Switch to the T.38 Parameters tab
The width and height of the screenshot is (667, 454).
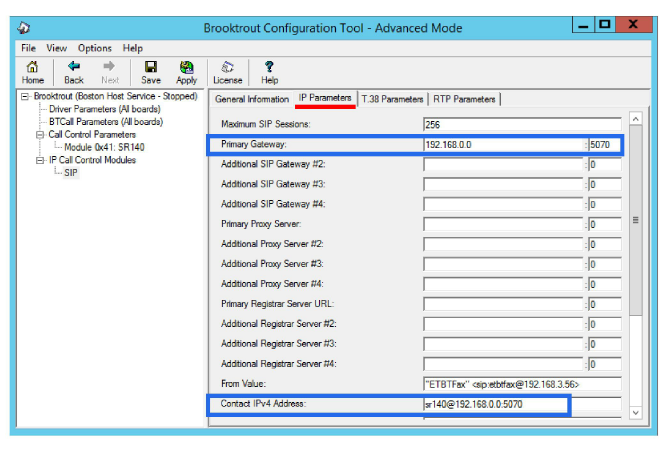pyautogui.click(x=392, y=99)
